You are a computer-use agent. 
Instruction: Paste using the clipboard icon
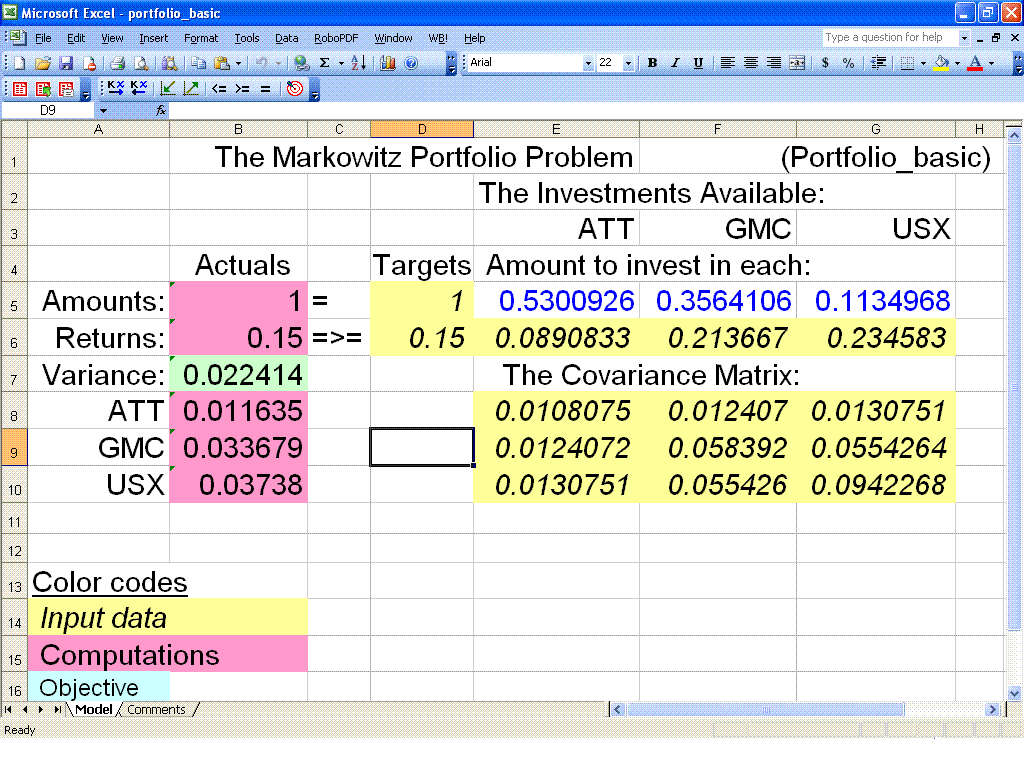coord(222,63)
